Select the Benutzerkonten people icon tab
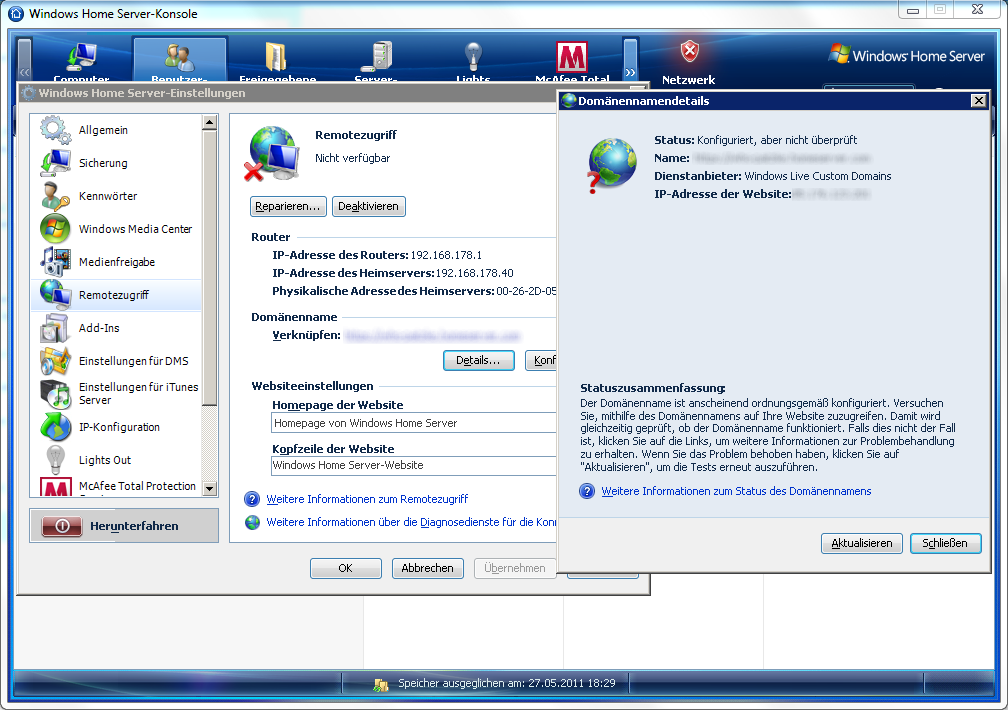 (179, 57)
